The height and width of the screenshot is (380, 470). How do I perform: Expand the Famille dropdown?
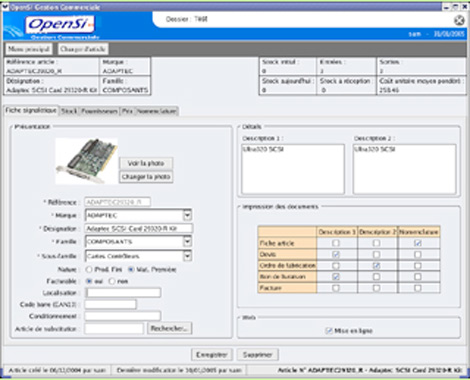(x=187, y=241)
